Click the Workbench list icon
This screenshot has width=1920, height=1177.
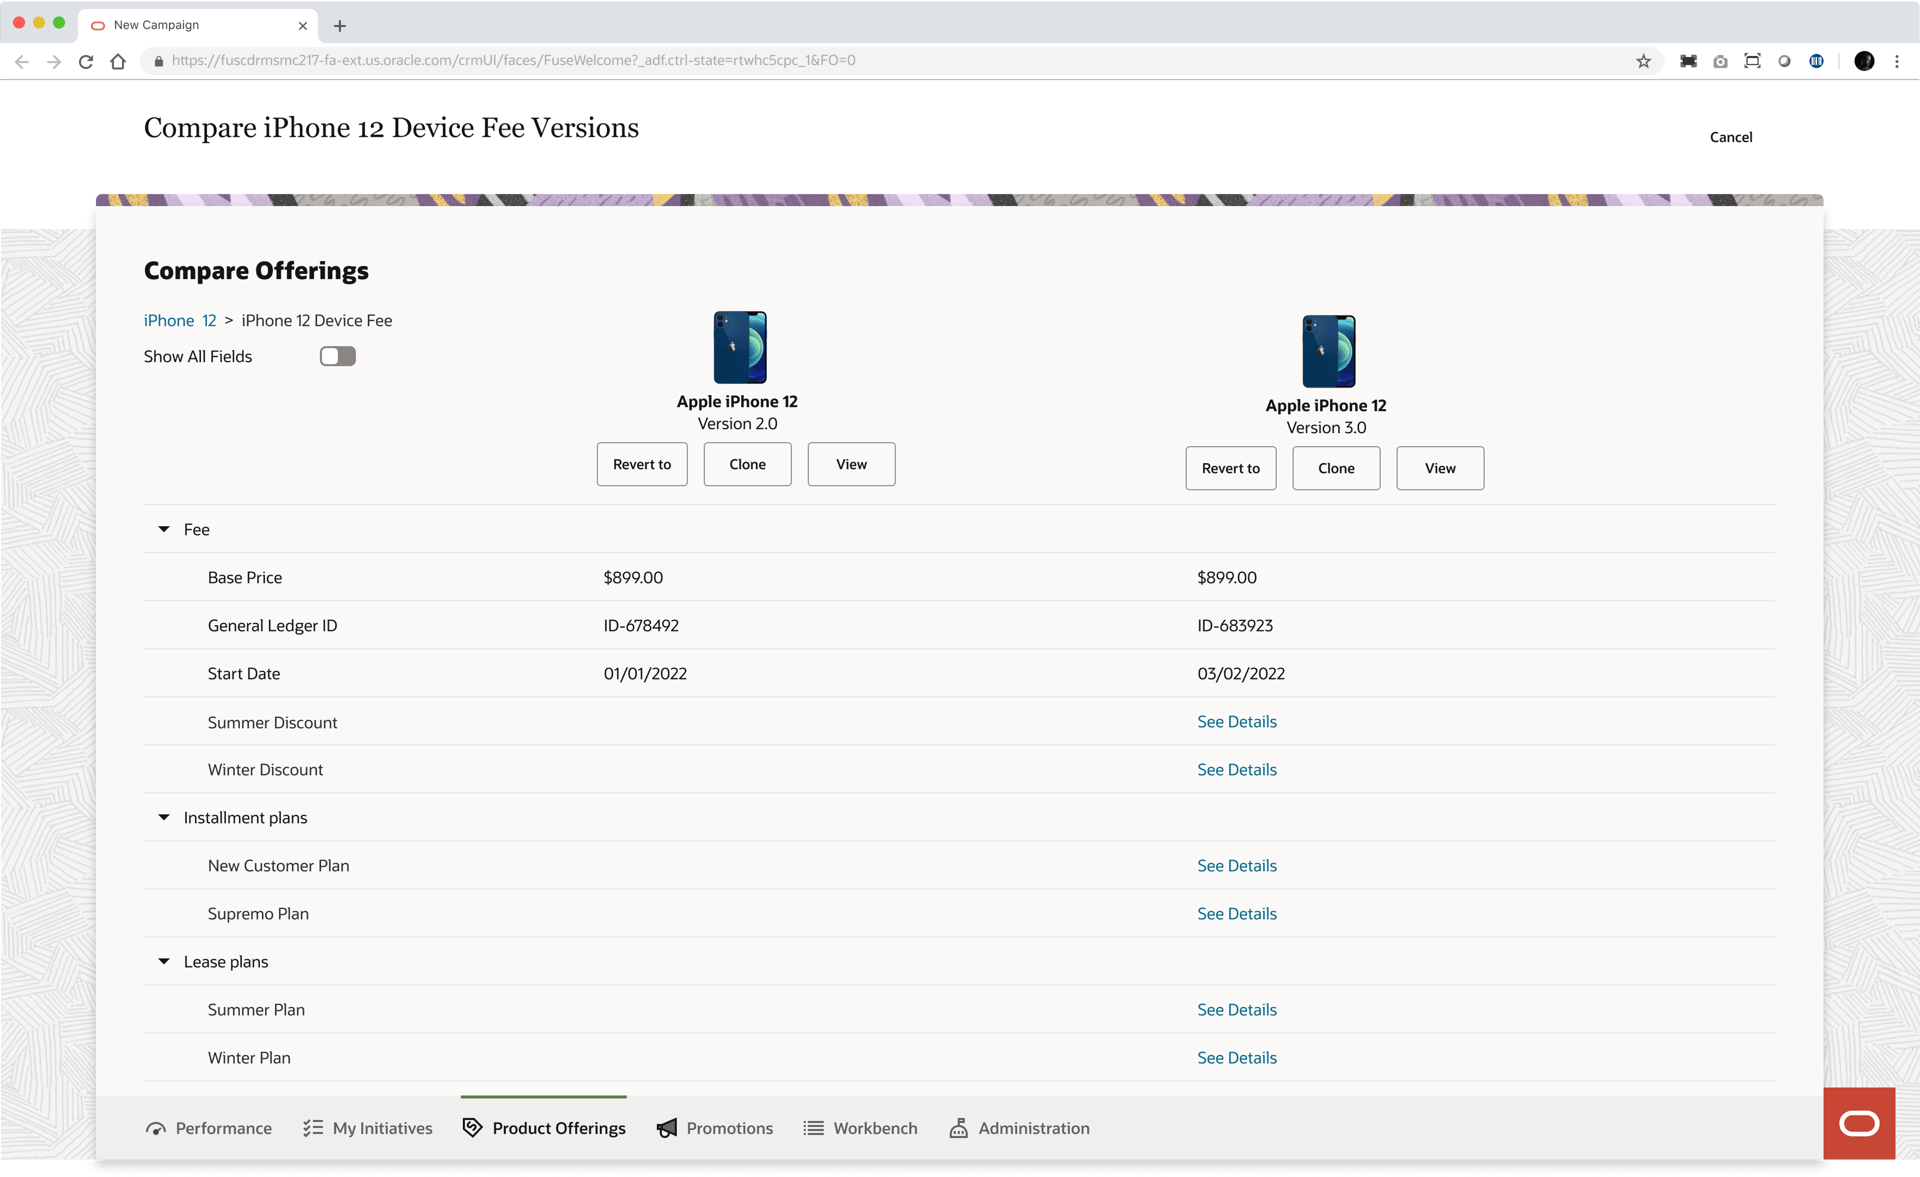coord(814,1128)
